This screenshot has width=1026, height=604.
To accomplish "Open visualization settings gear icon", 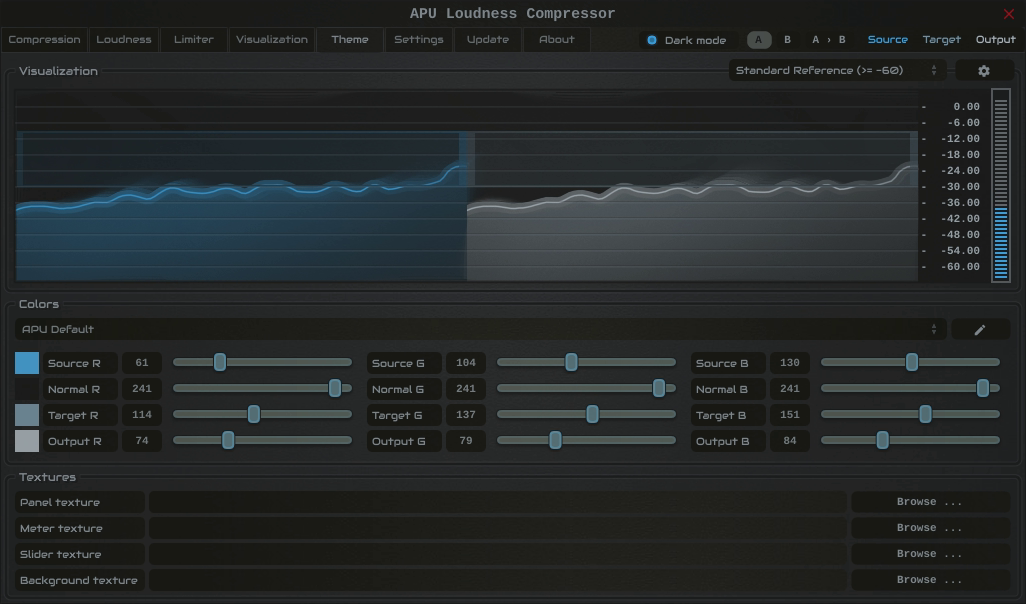I will [983, 71].
